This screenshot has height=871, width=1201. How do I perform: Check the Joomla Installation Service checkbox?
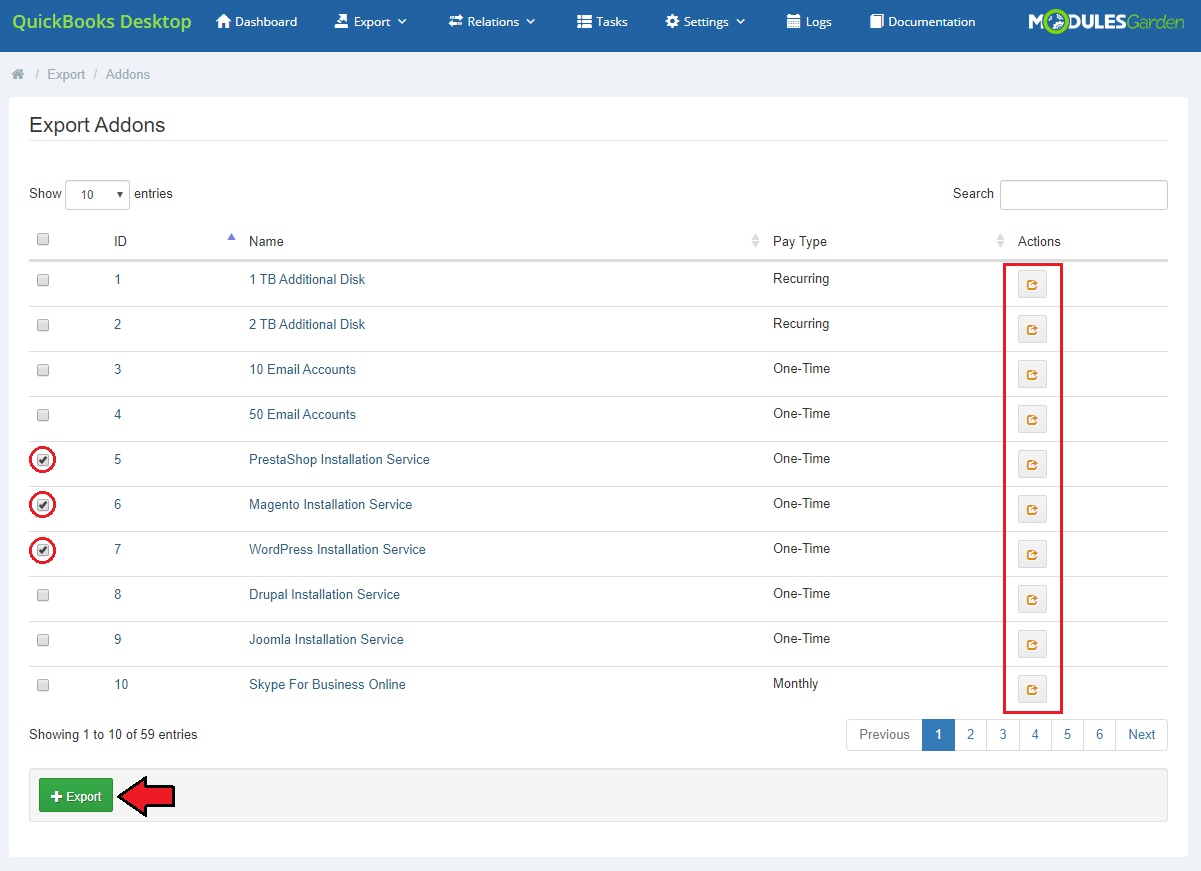coord(43,640)
